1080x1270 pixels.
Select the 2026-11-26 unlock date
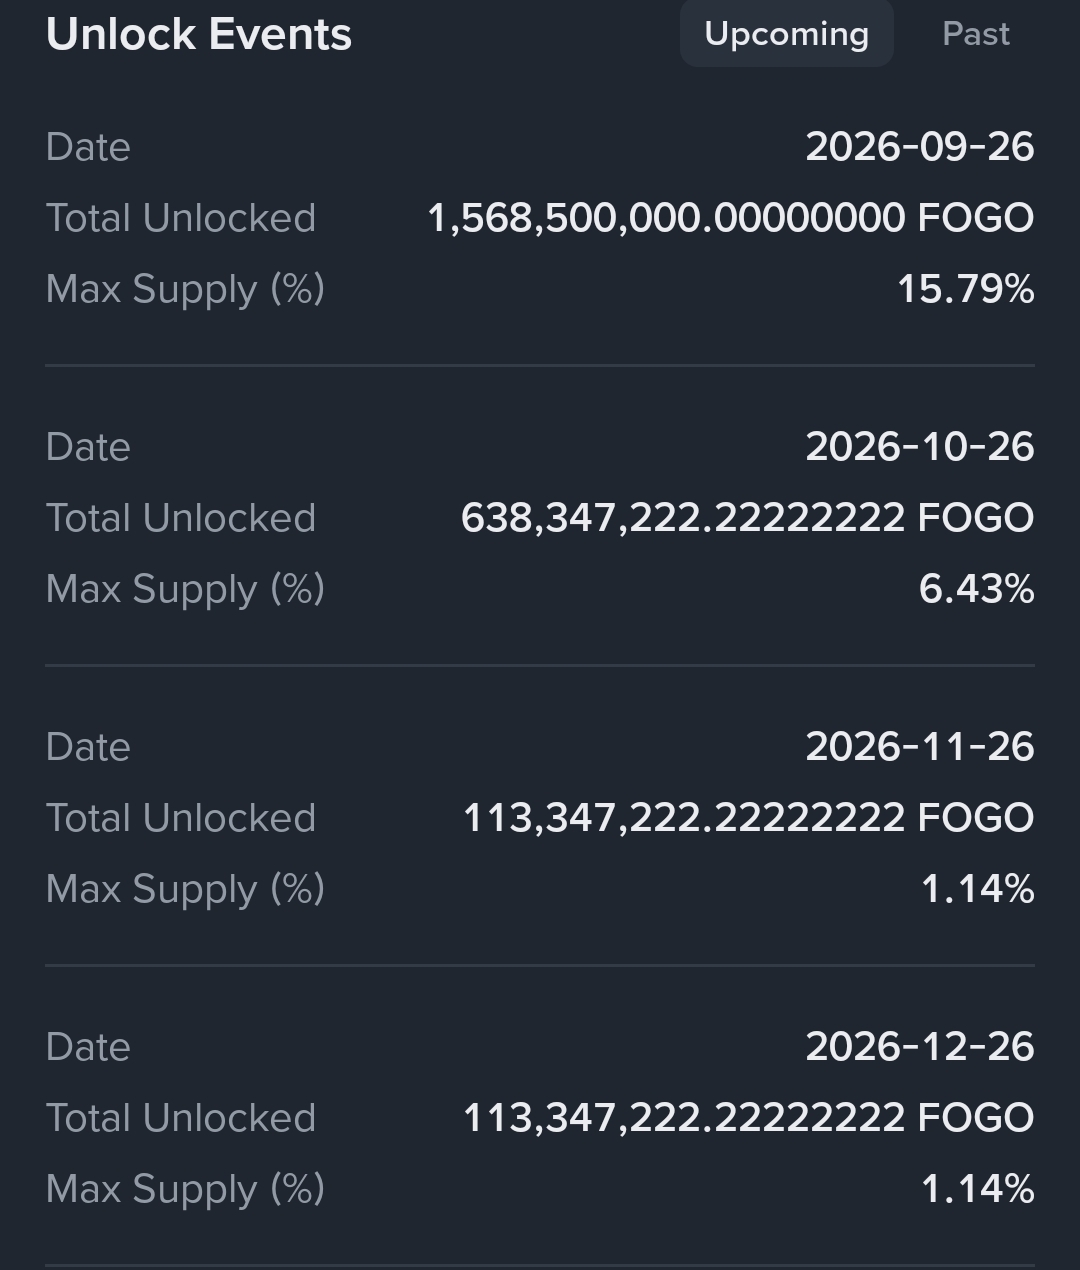tap(919, 747)
